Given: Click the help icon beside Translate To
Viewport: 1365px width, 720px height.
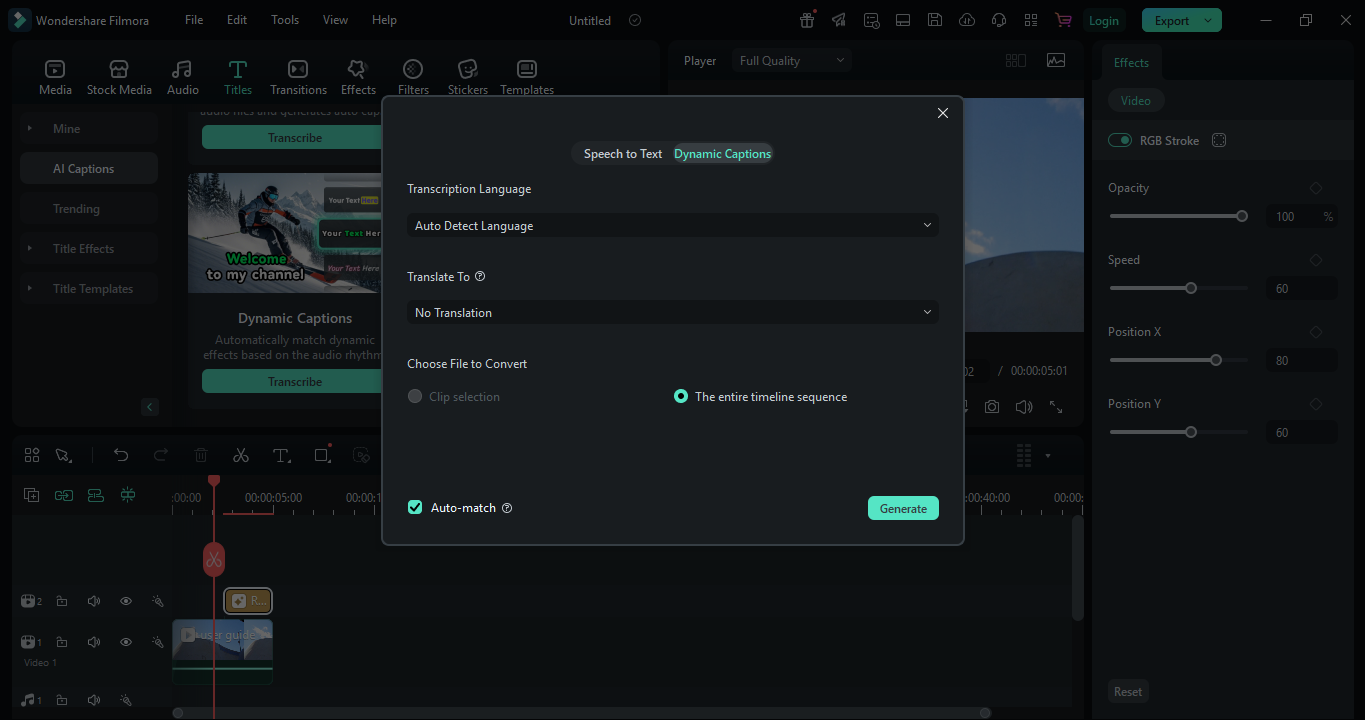Looking at the screenshot, I should coord(480,277).
